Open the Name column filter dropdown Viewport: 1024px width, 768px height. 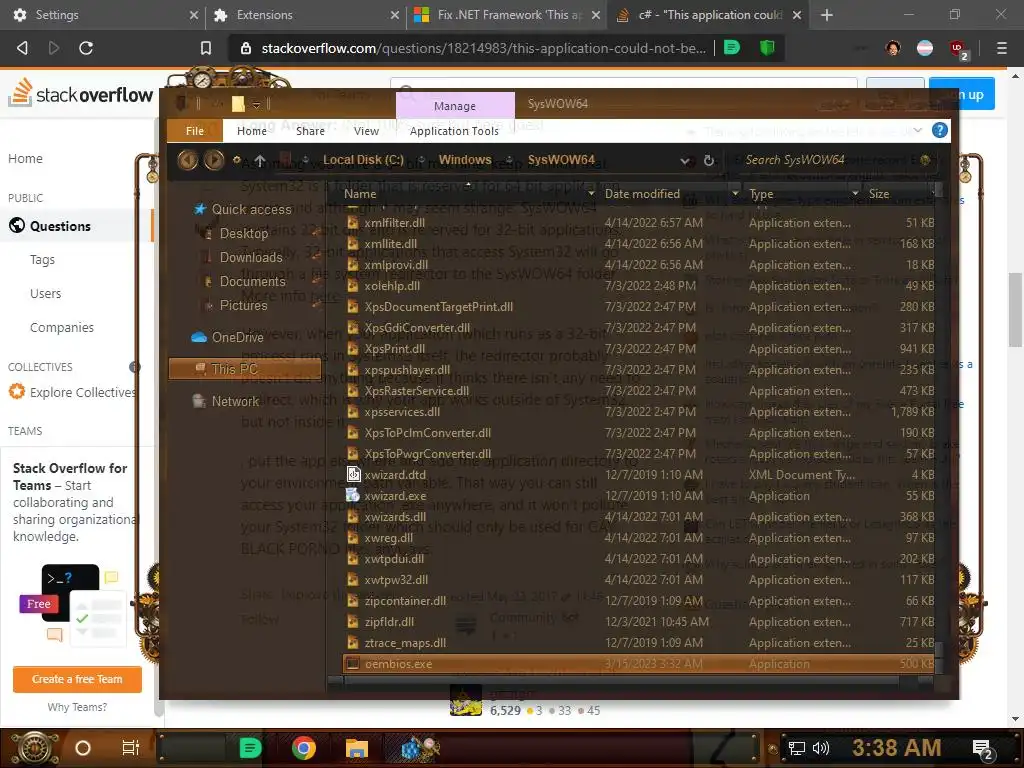591,193
